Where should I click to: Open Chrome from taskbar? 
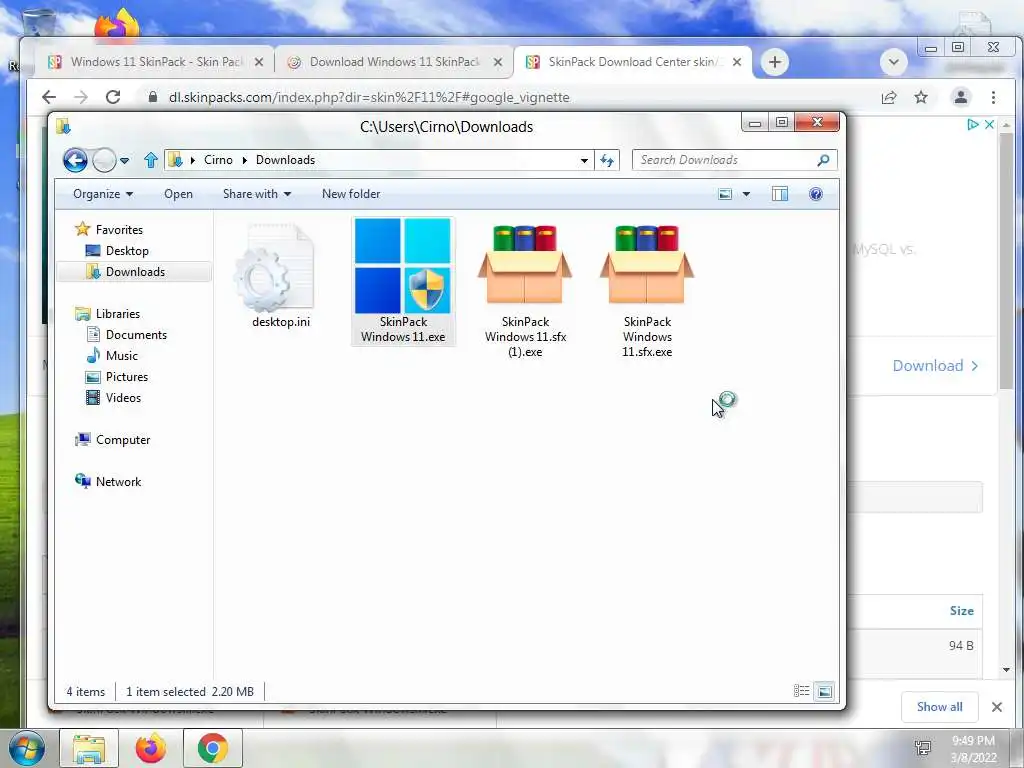click(213, 748)
